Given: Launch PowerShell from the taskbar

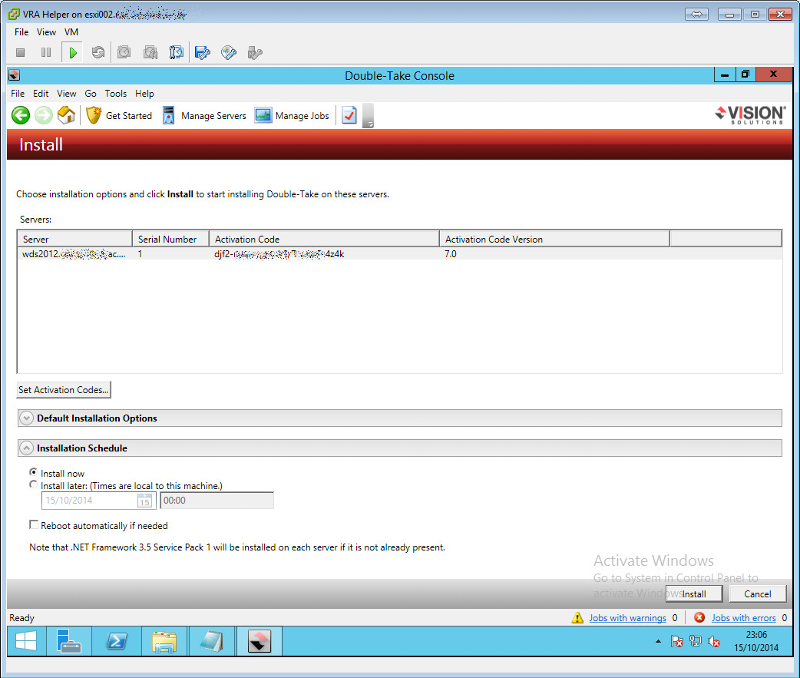Looking at the screenshot, I should [117, 641].
